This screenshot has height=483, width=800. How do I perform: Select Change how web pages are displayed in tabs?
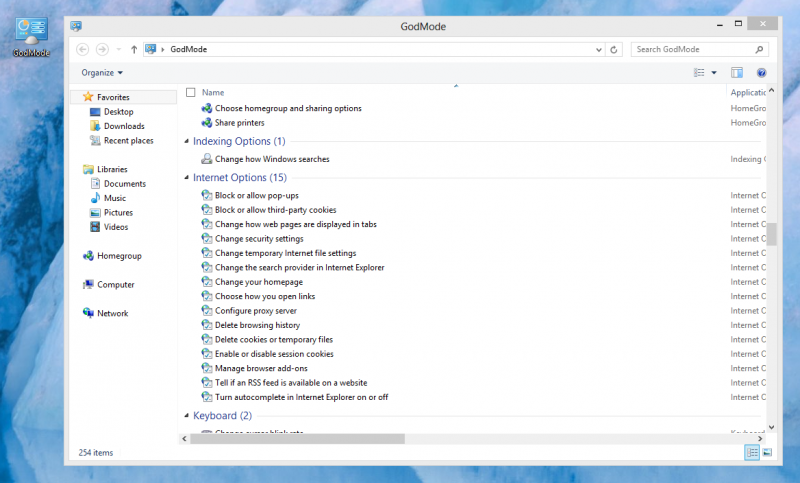pos(296,224)
